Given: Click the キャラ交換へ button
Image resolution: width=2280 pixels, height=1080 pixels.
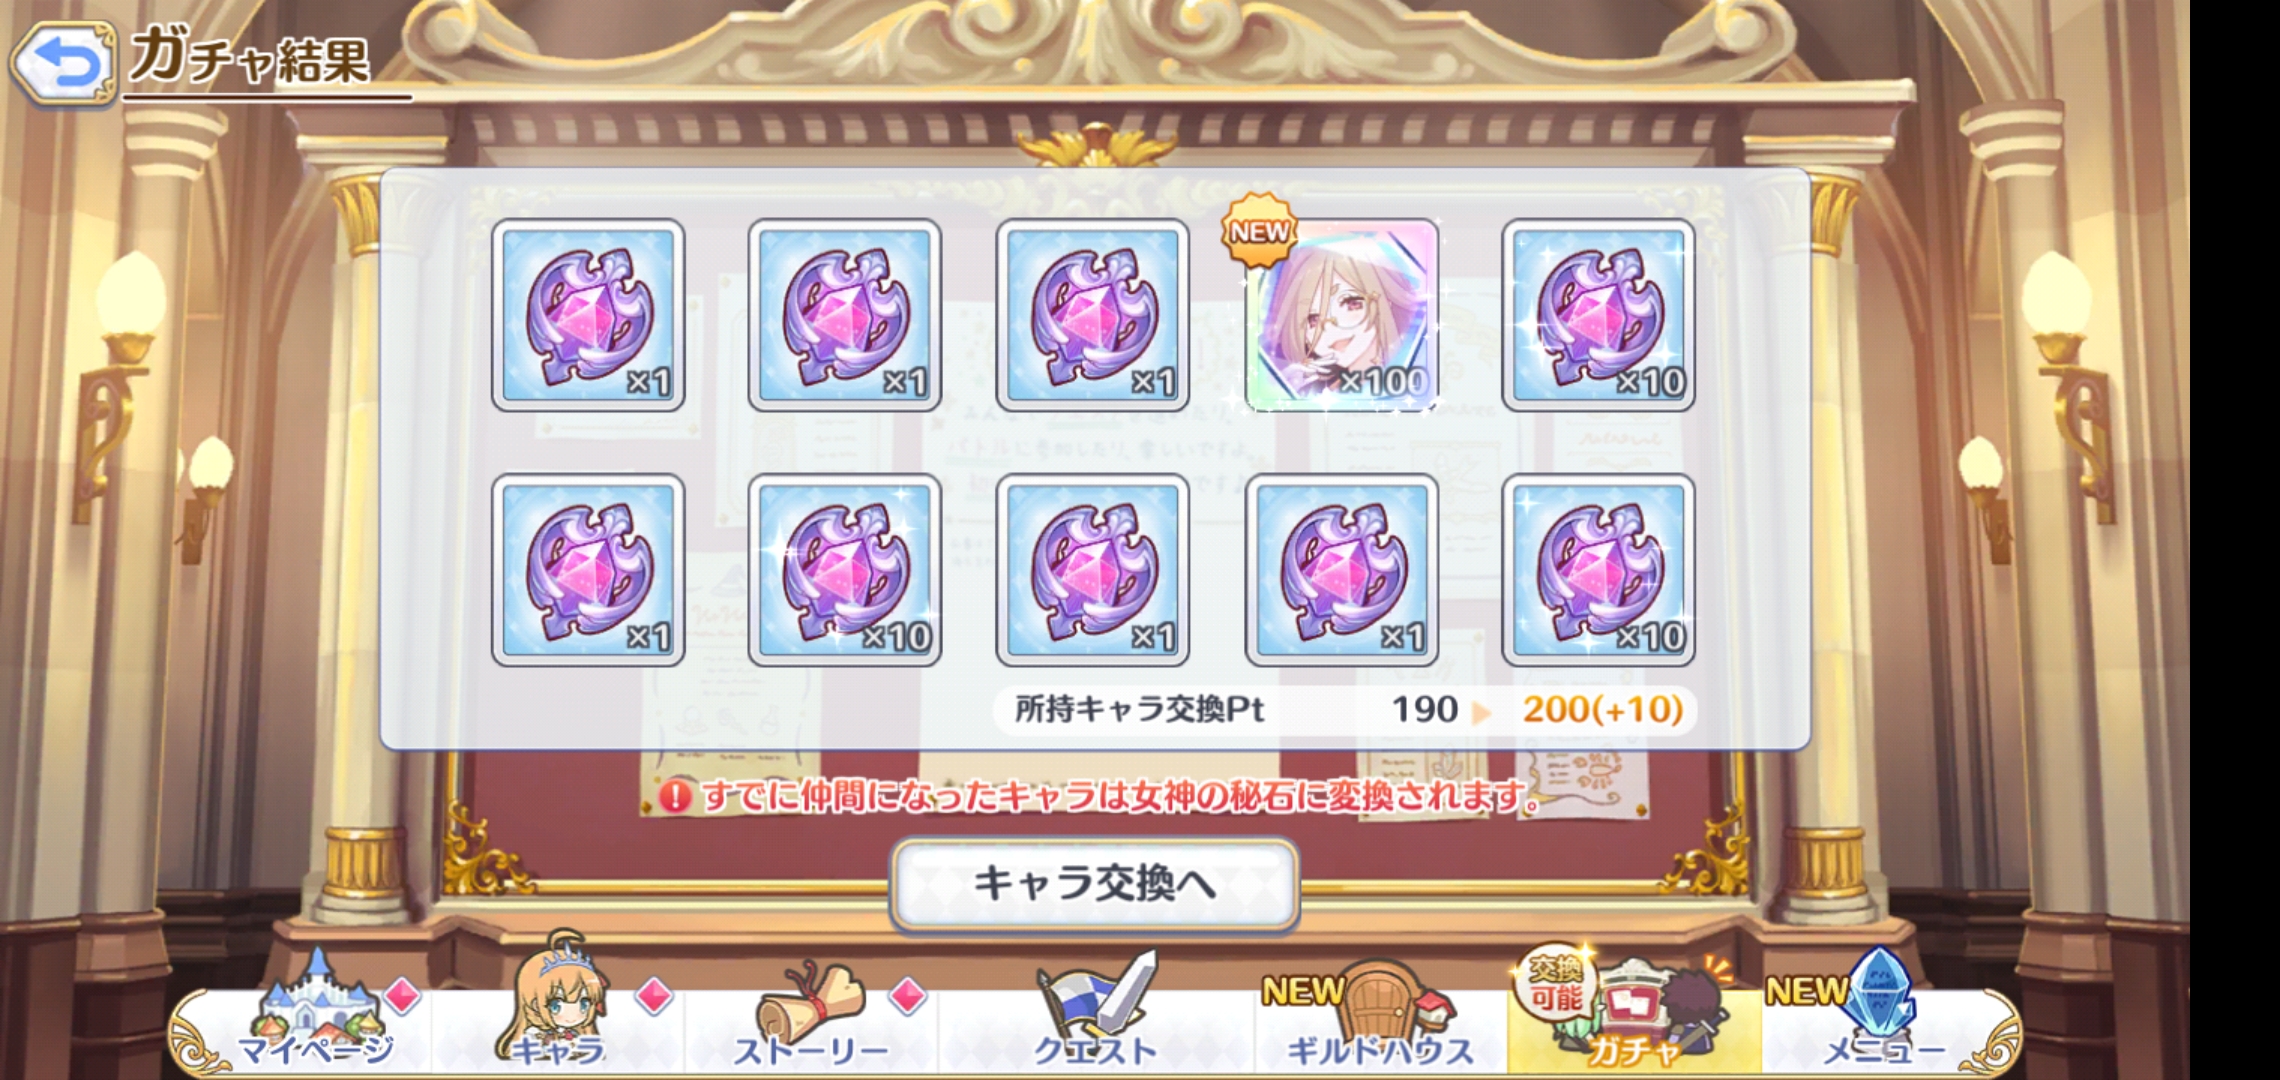Looking at the screenshot, I should 1095,884.
